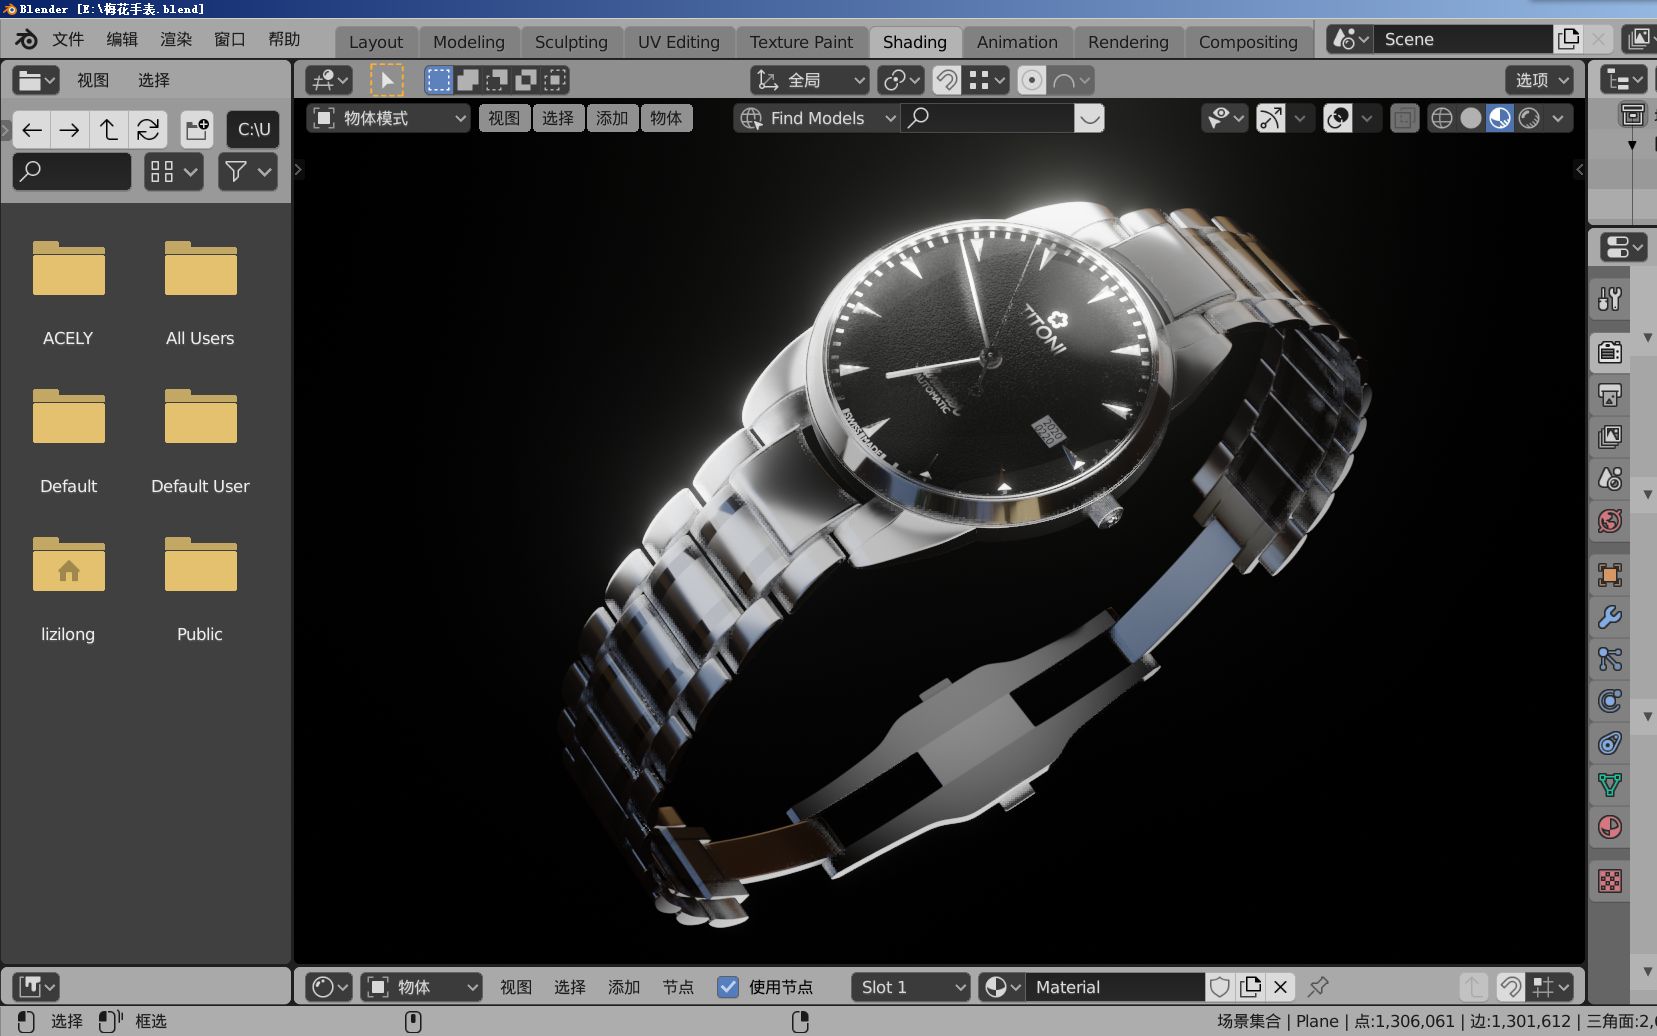This screenshot has width=1657, height=1036.
Task: Expand the 选项 options dropdown
Action: click(1541, 80)
